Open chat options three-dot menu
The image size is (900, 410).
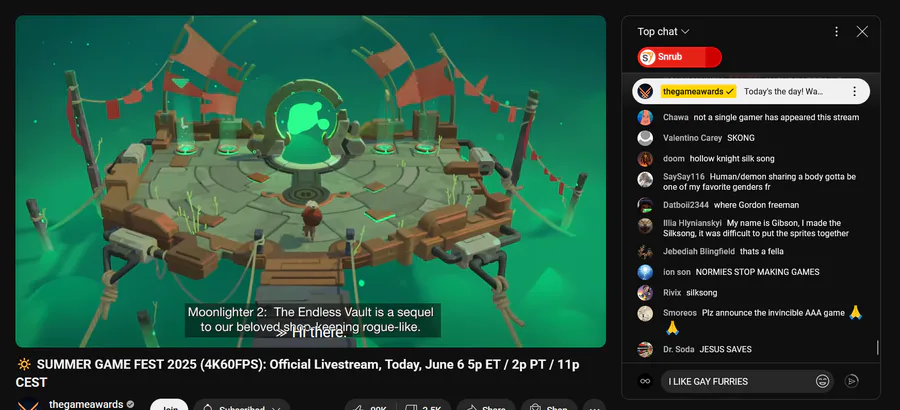(836, 32)
